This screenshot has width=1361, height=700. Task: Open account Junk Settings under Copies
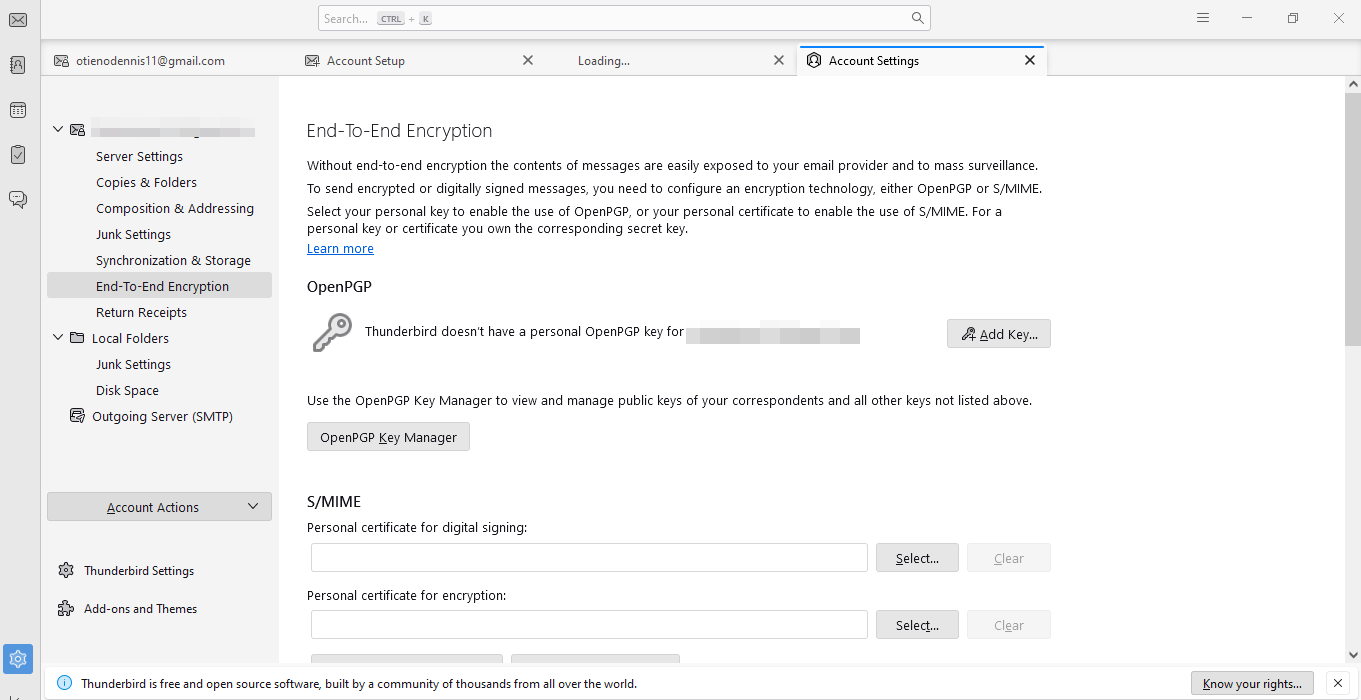(x=133, y=234)
